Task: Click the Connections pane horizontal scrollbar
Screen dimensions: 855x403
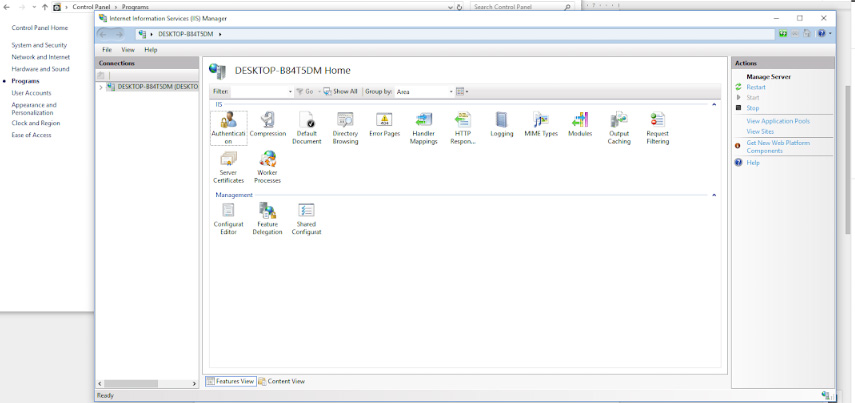Action: coord(131,384)
